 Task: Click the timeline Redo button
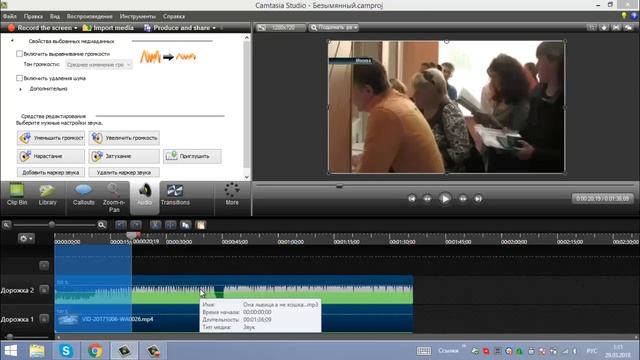pos(136,225)
